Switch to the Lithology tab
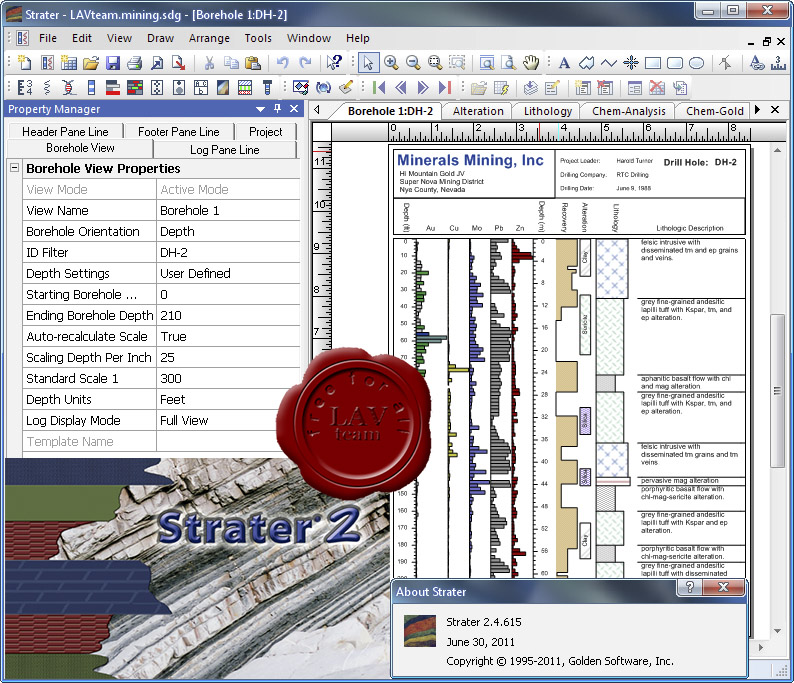 [x=547, y=111]
